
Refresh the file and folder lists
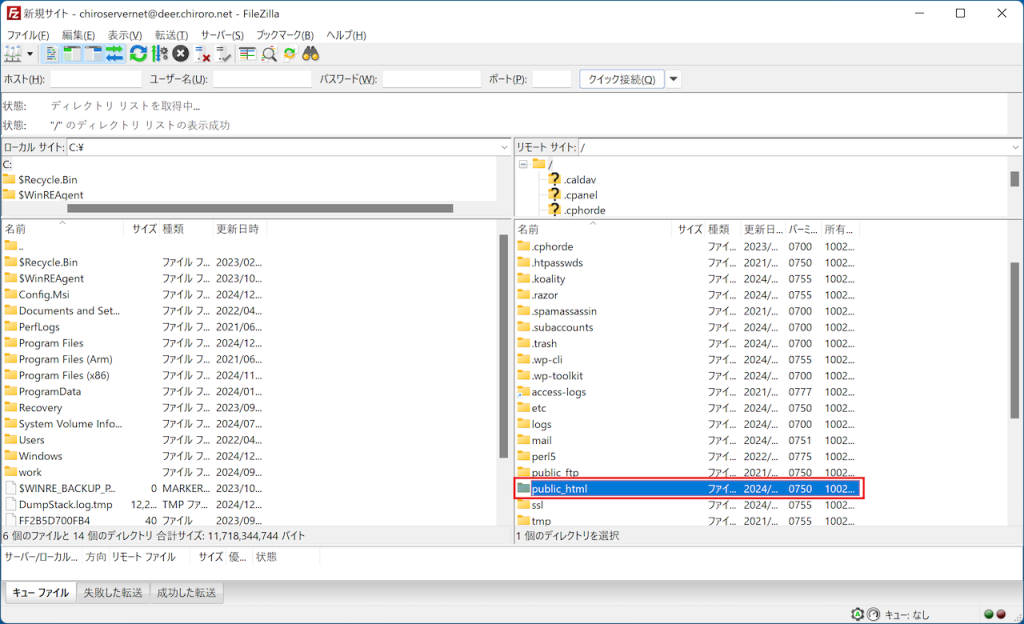pos(137,54)
